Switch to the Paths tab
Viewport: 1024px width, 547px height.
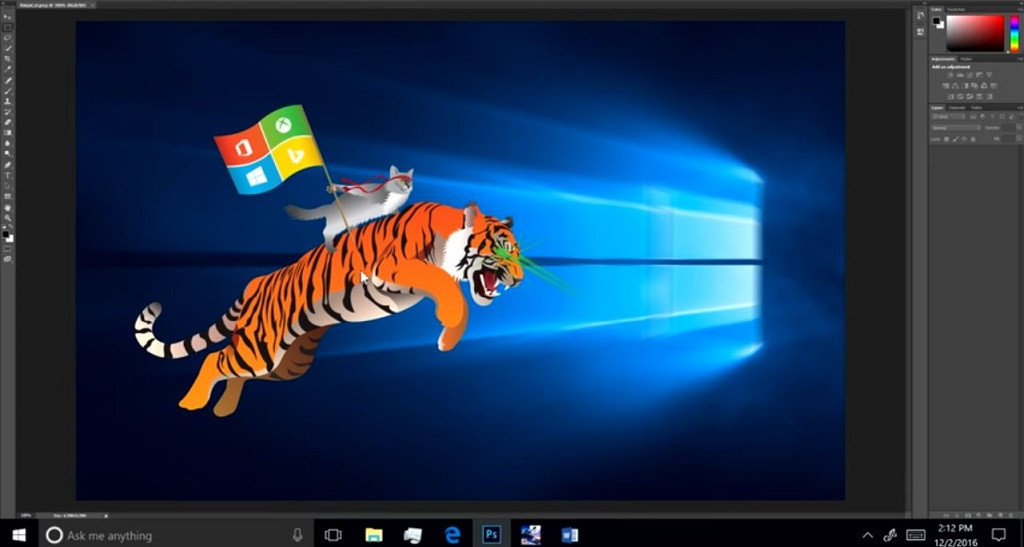[976, 108]
